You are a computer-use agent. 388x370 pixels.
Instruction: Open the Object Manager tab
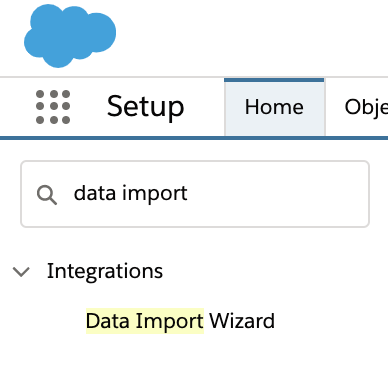(366, 107)
